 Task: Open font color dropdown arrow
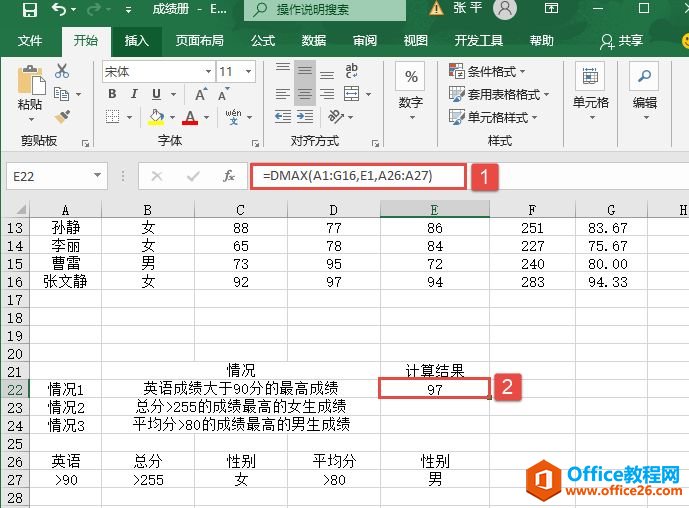coord(206,117)
